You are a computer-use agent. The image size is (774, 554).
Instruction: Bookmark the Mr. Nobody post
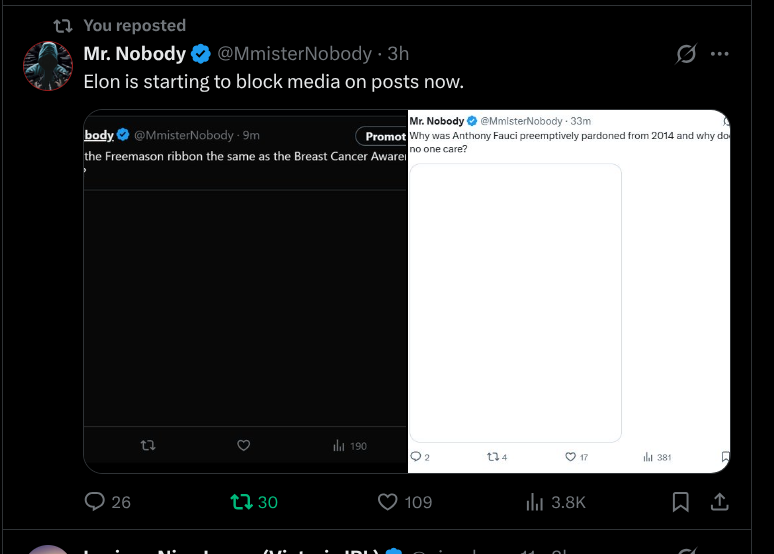tap(681, 501)
